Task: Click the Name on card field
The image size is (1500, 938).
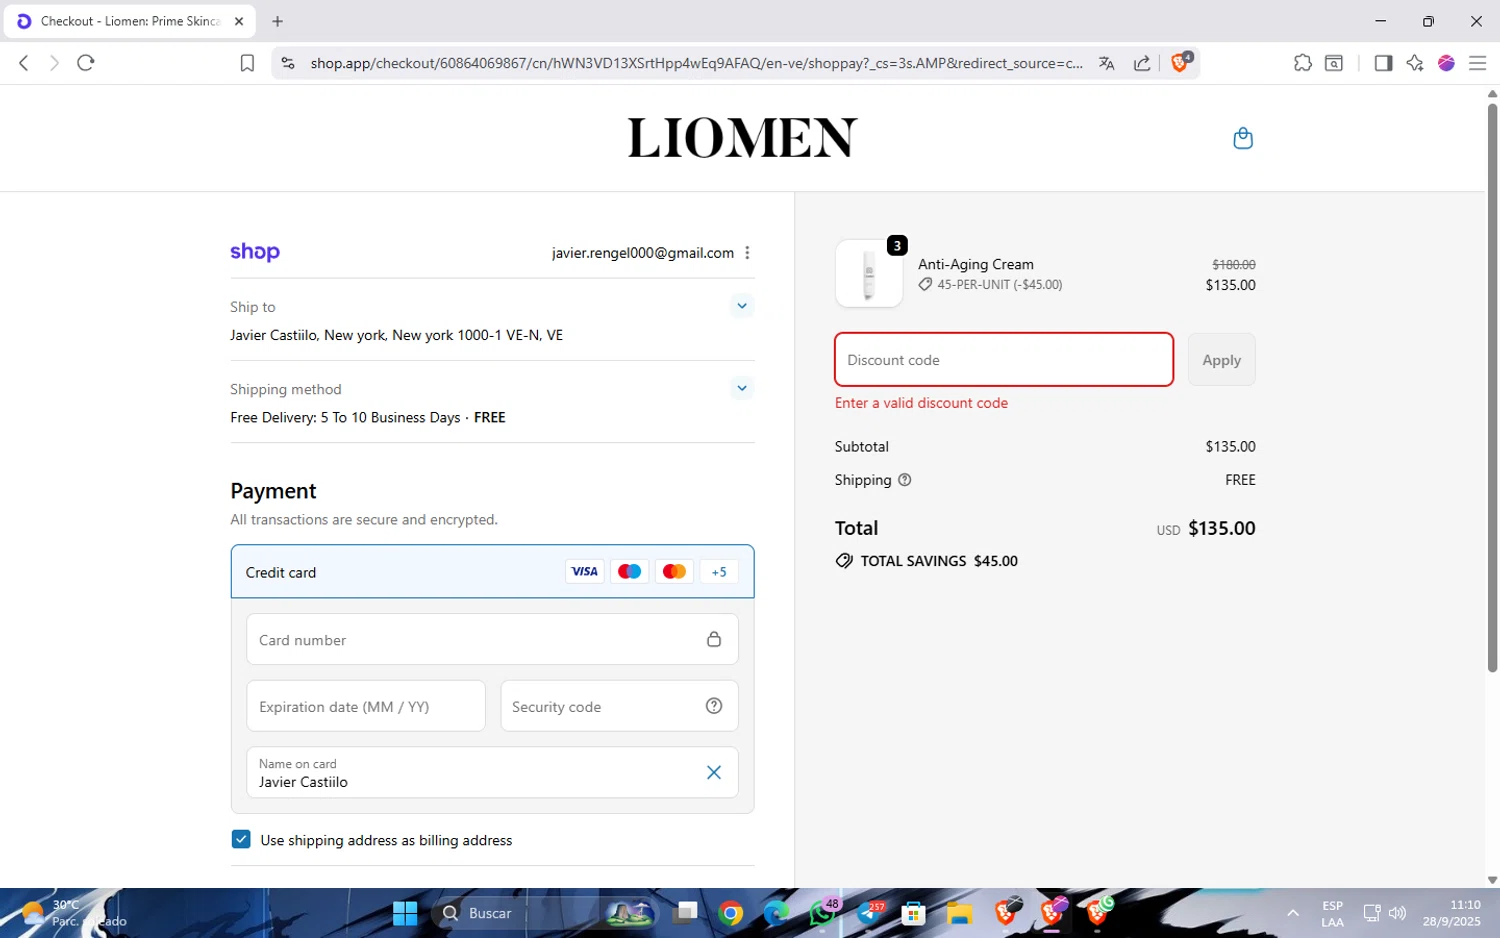Action: point(492,772)
